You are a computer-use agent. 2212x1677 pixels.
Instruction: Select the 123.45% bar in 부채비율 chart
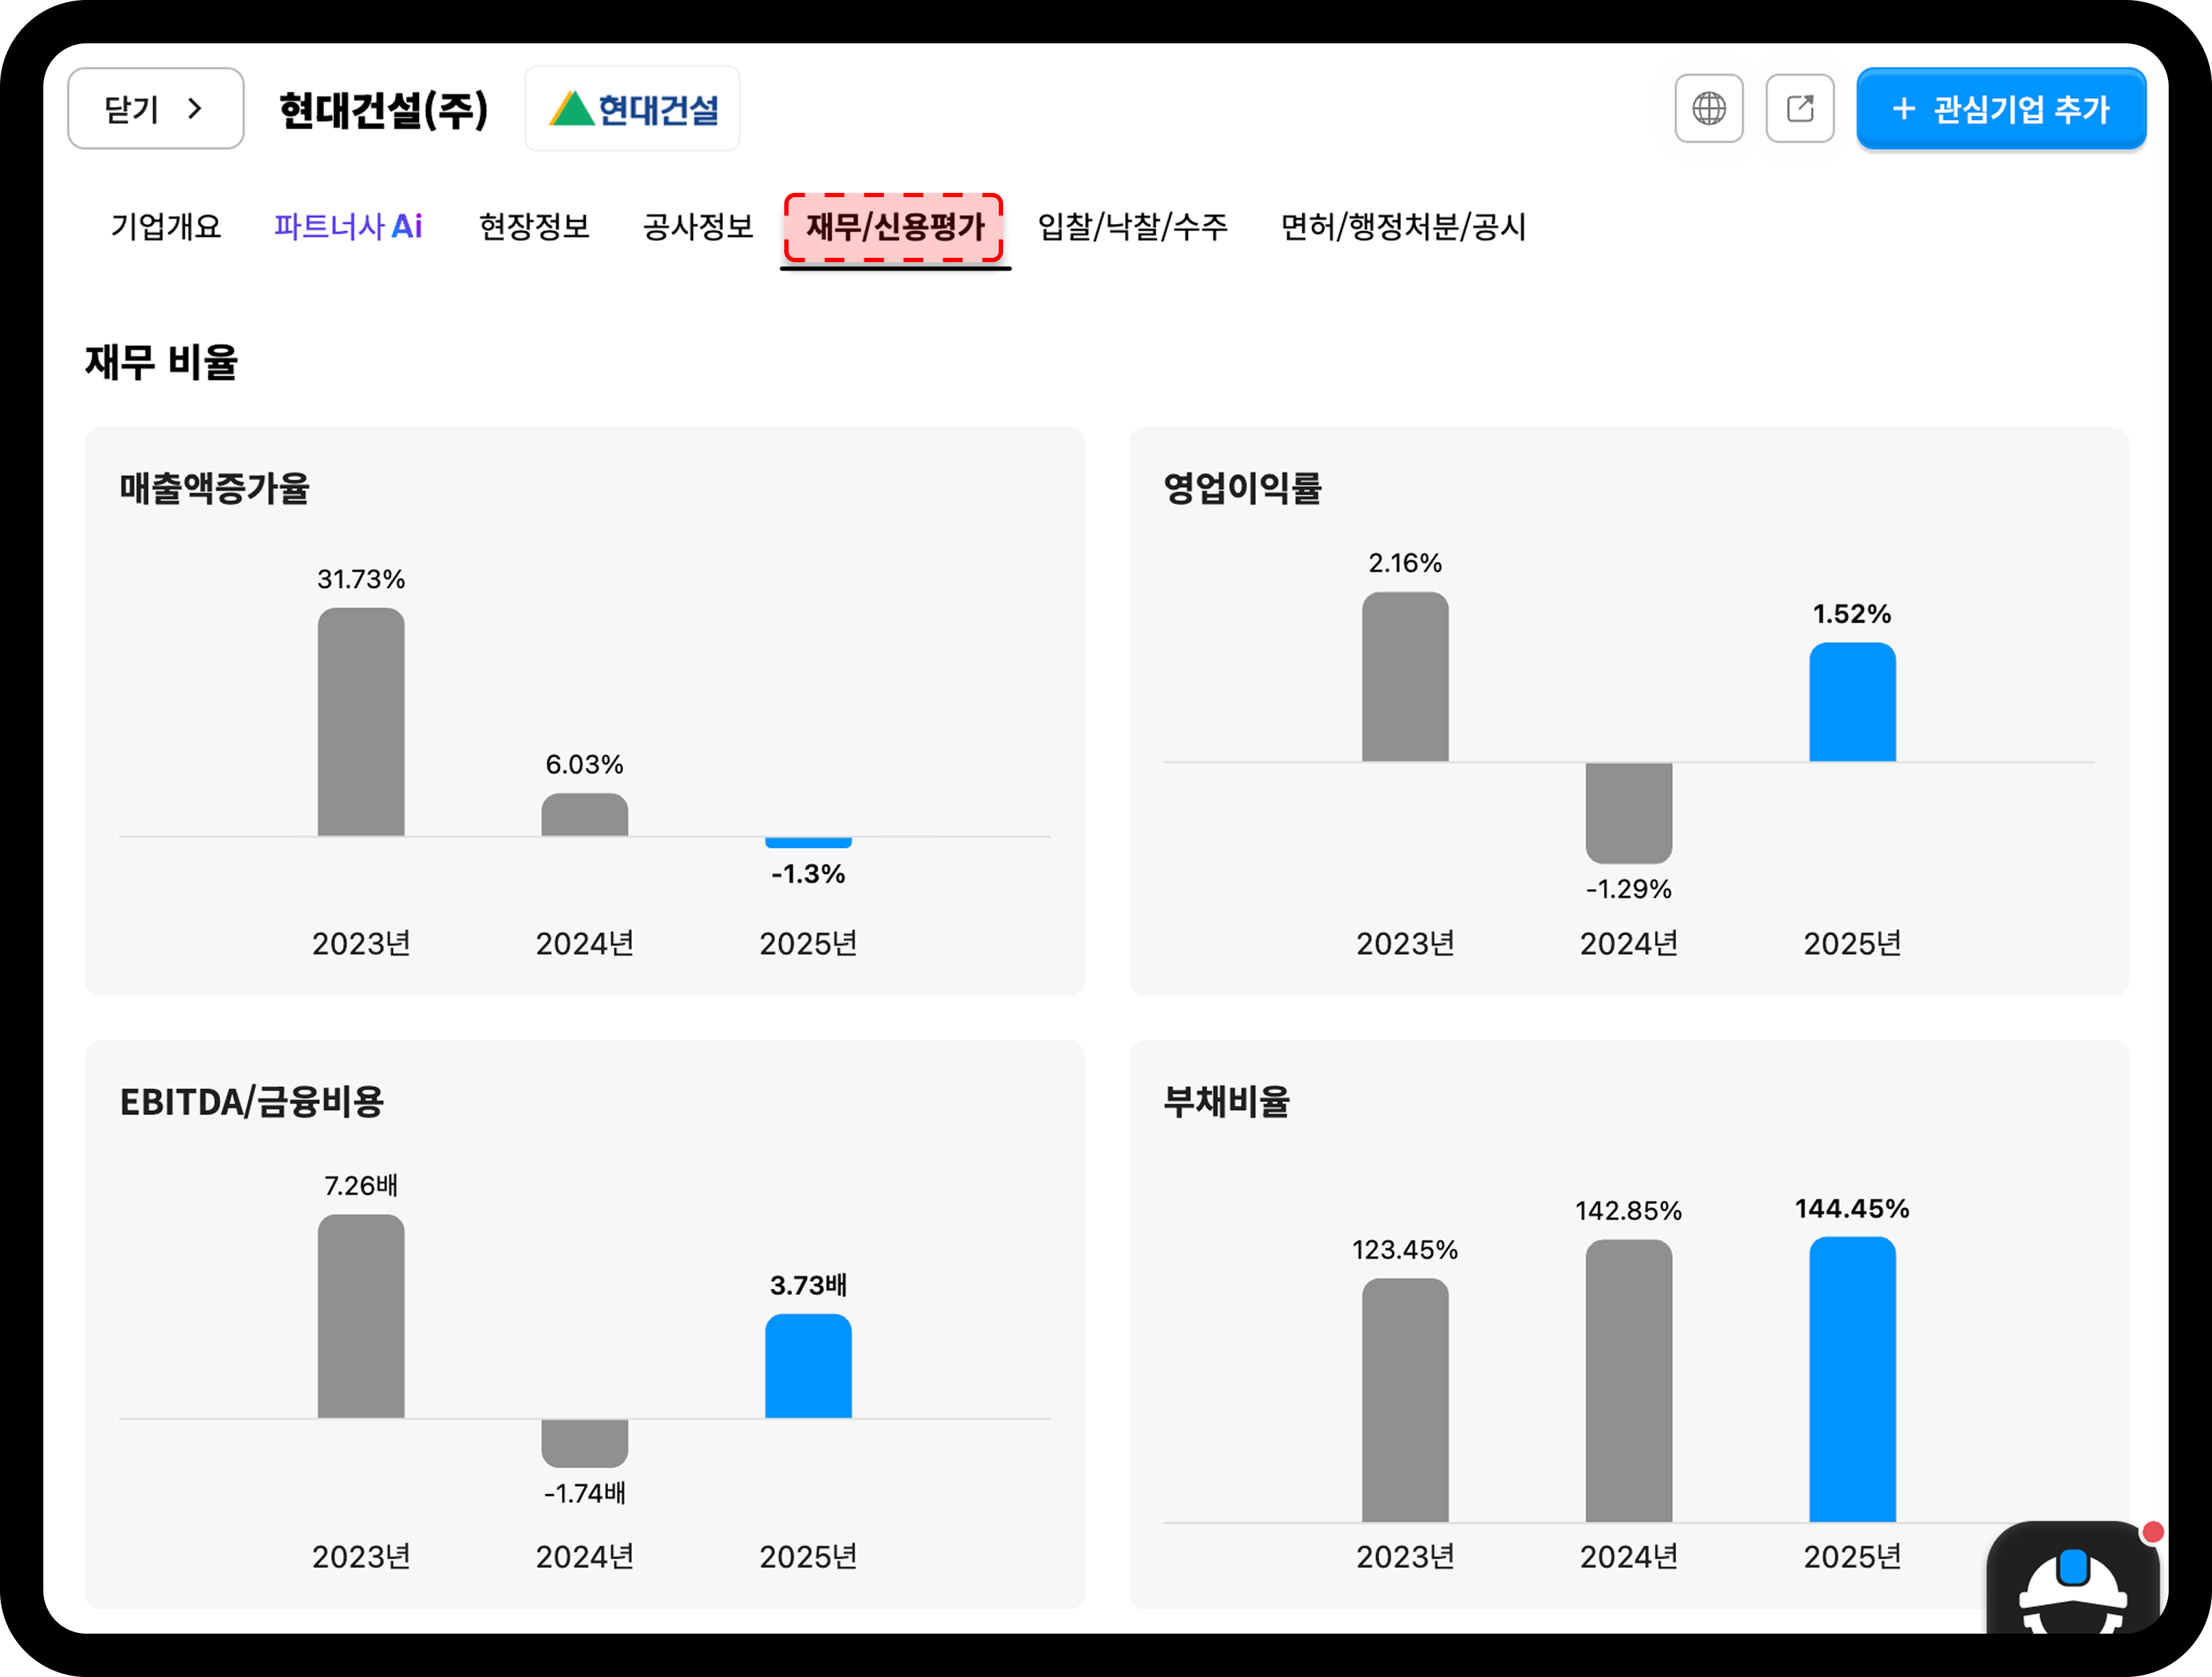(x=1405, y=1400)
